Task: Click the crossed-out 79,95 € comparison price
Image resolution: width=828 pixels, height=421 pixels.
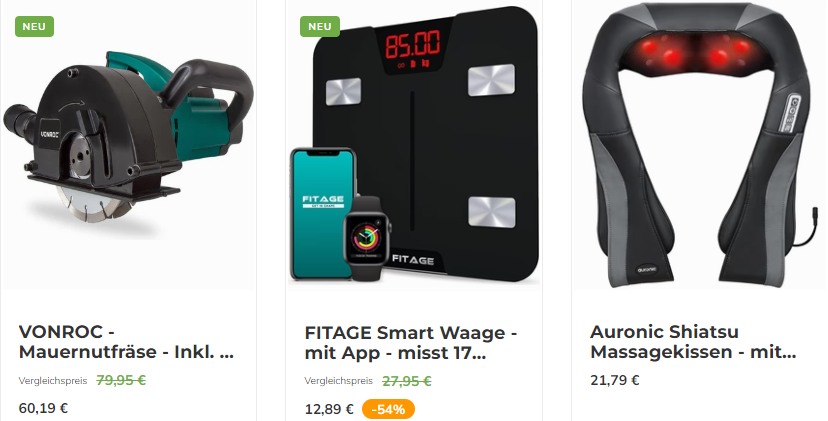Action: [x=121, y=380]
